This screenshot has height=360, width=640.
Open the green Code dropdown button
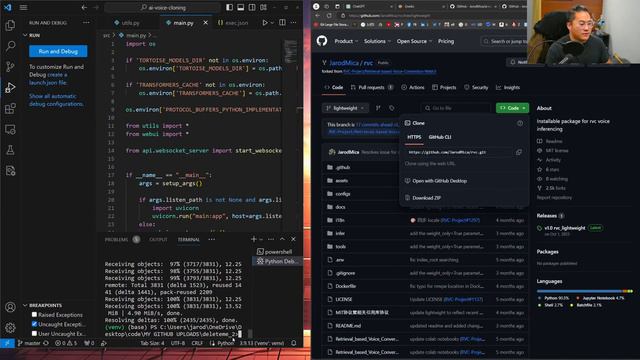(512, 108)
